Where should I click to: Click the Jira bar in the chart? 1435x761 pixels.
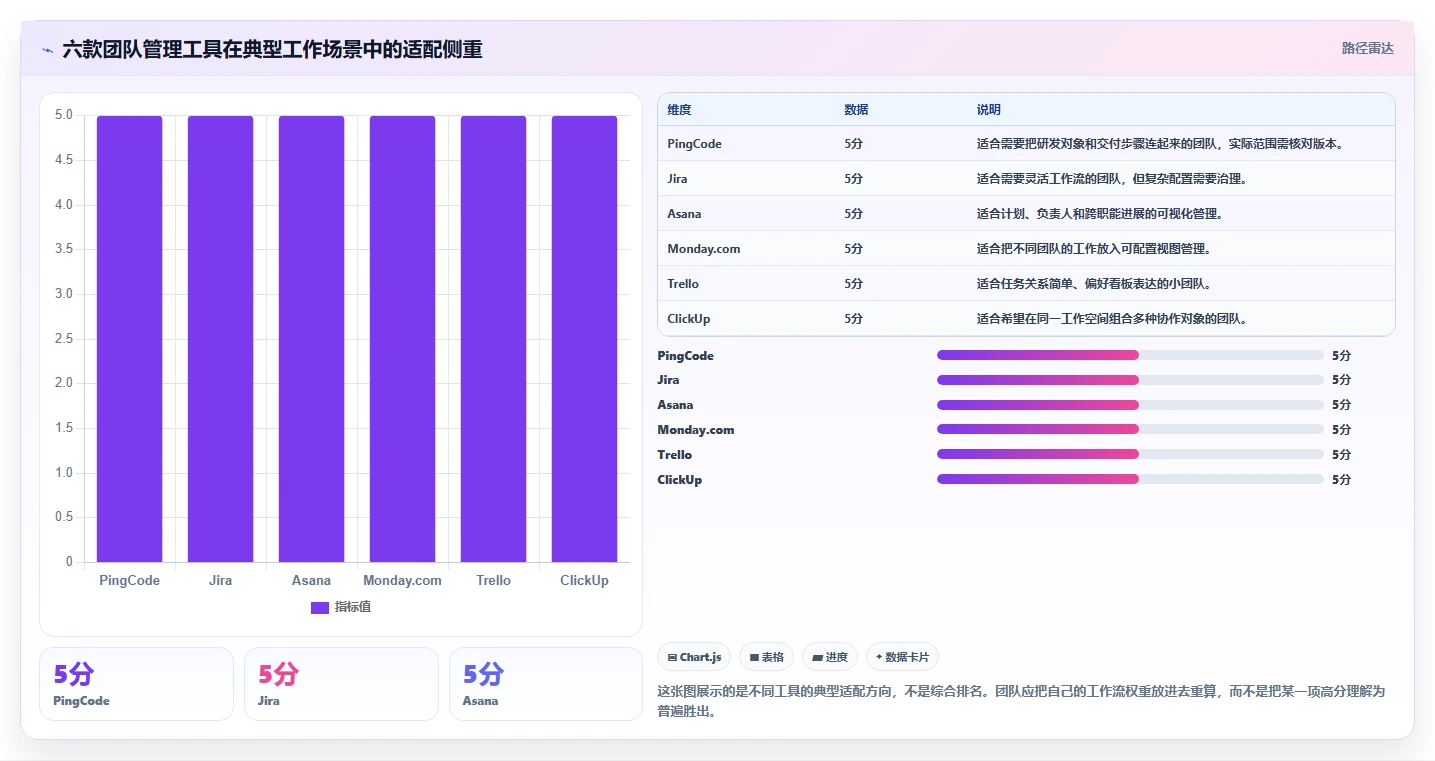[x=220, y=339]
